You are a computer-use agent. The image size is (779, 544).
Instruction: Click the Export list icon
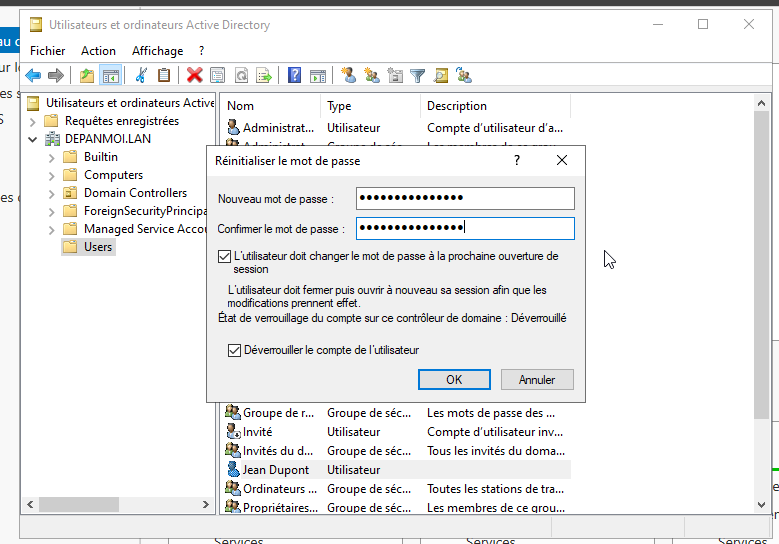click(x=264, y=76)
